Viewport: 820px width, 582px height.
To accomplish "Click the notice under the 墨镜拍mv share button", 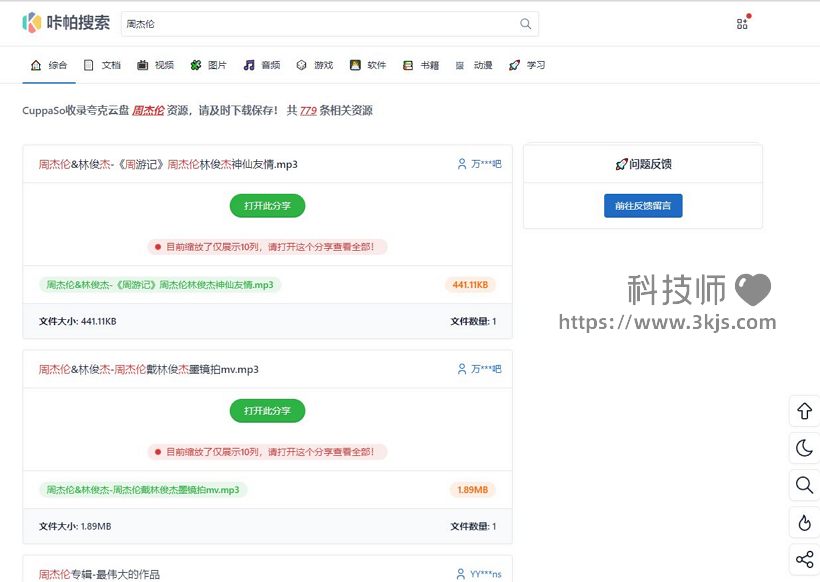I will [267, 452].
